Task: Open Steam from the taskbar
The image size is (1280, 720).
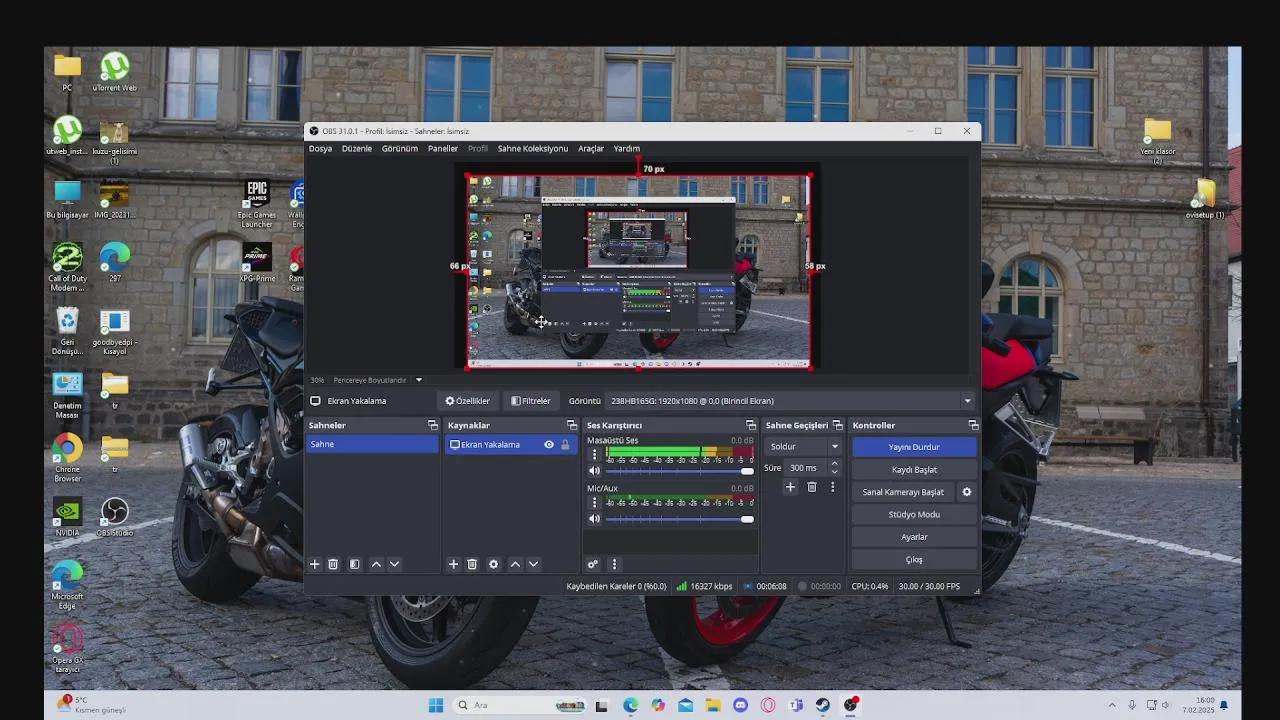Action: tap(823, 705)
